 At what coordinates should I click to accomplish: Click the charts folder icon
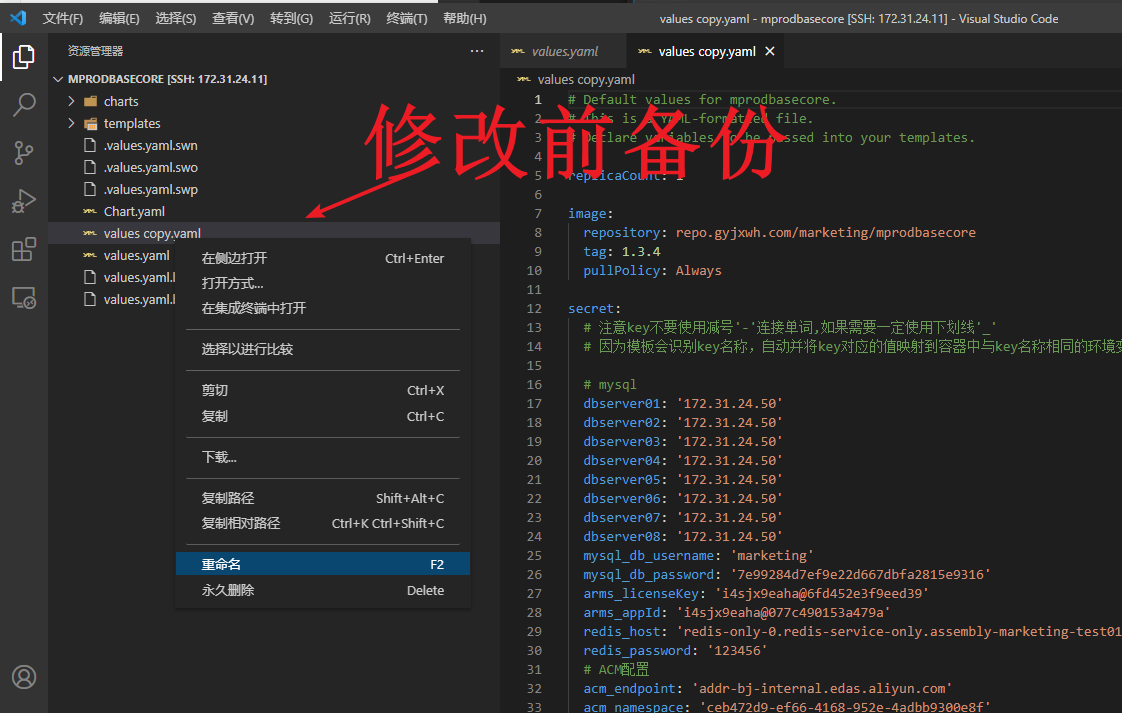click(90, 101)
